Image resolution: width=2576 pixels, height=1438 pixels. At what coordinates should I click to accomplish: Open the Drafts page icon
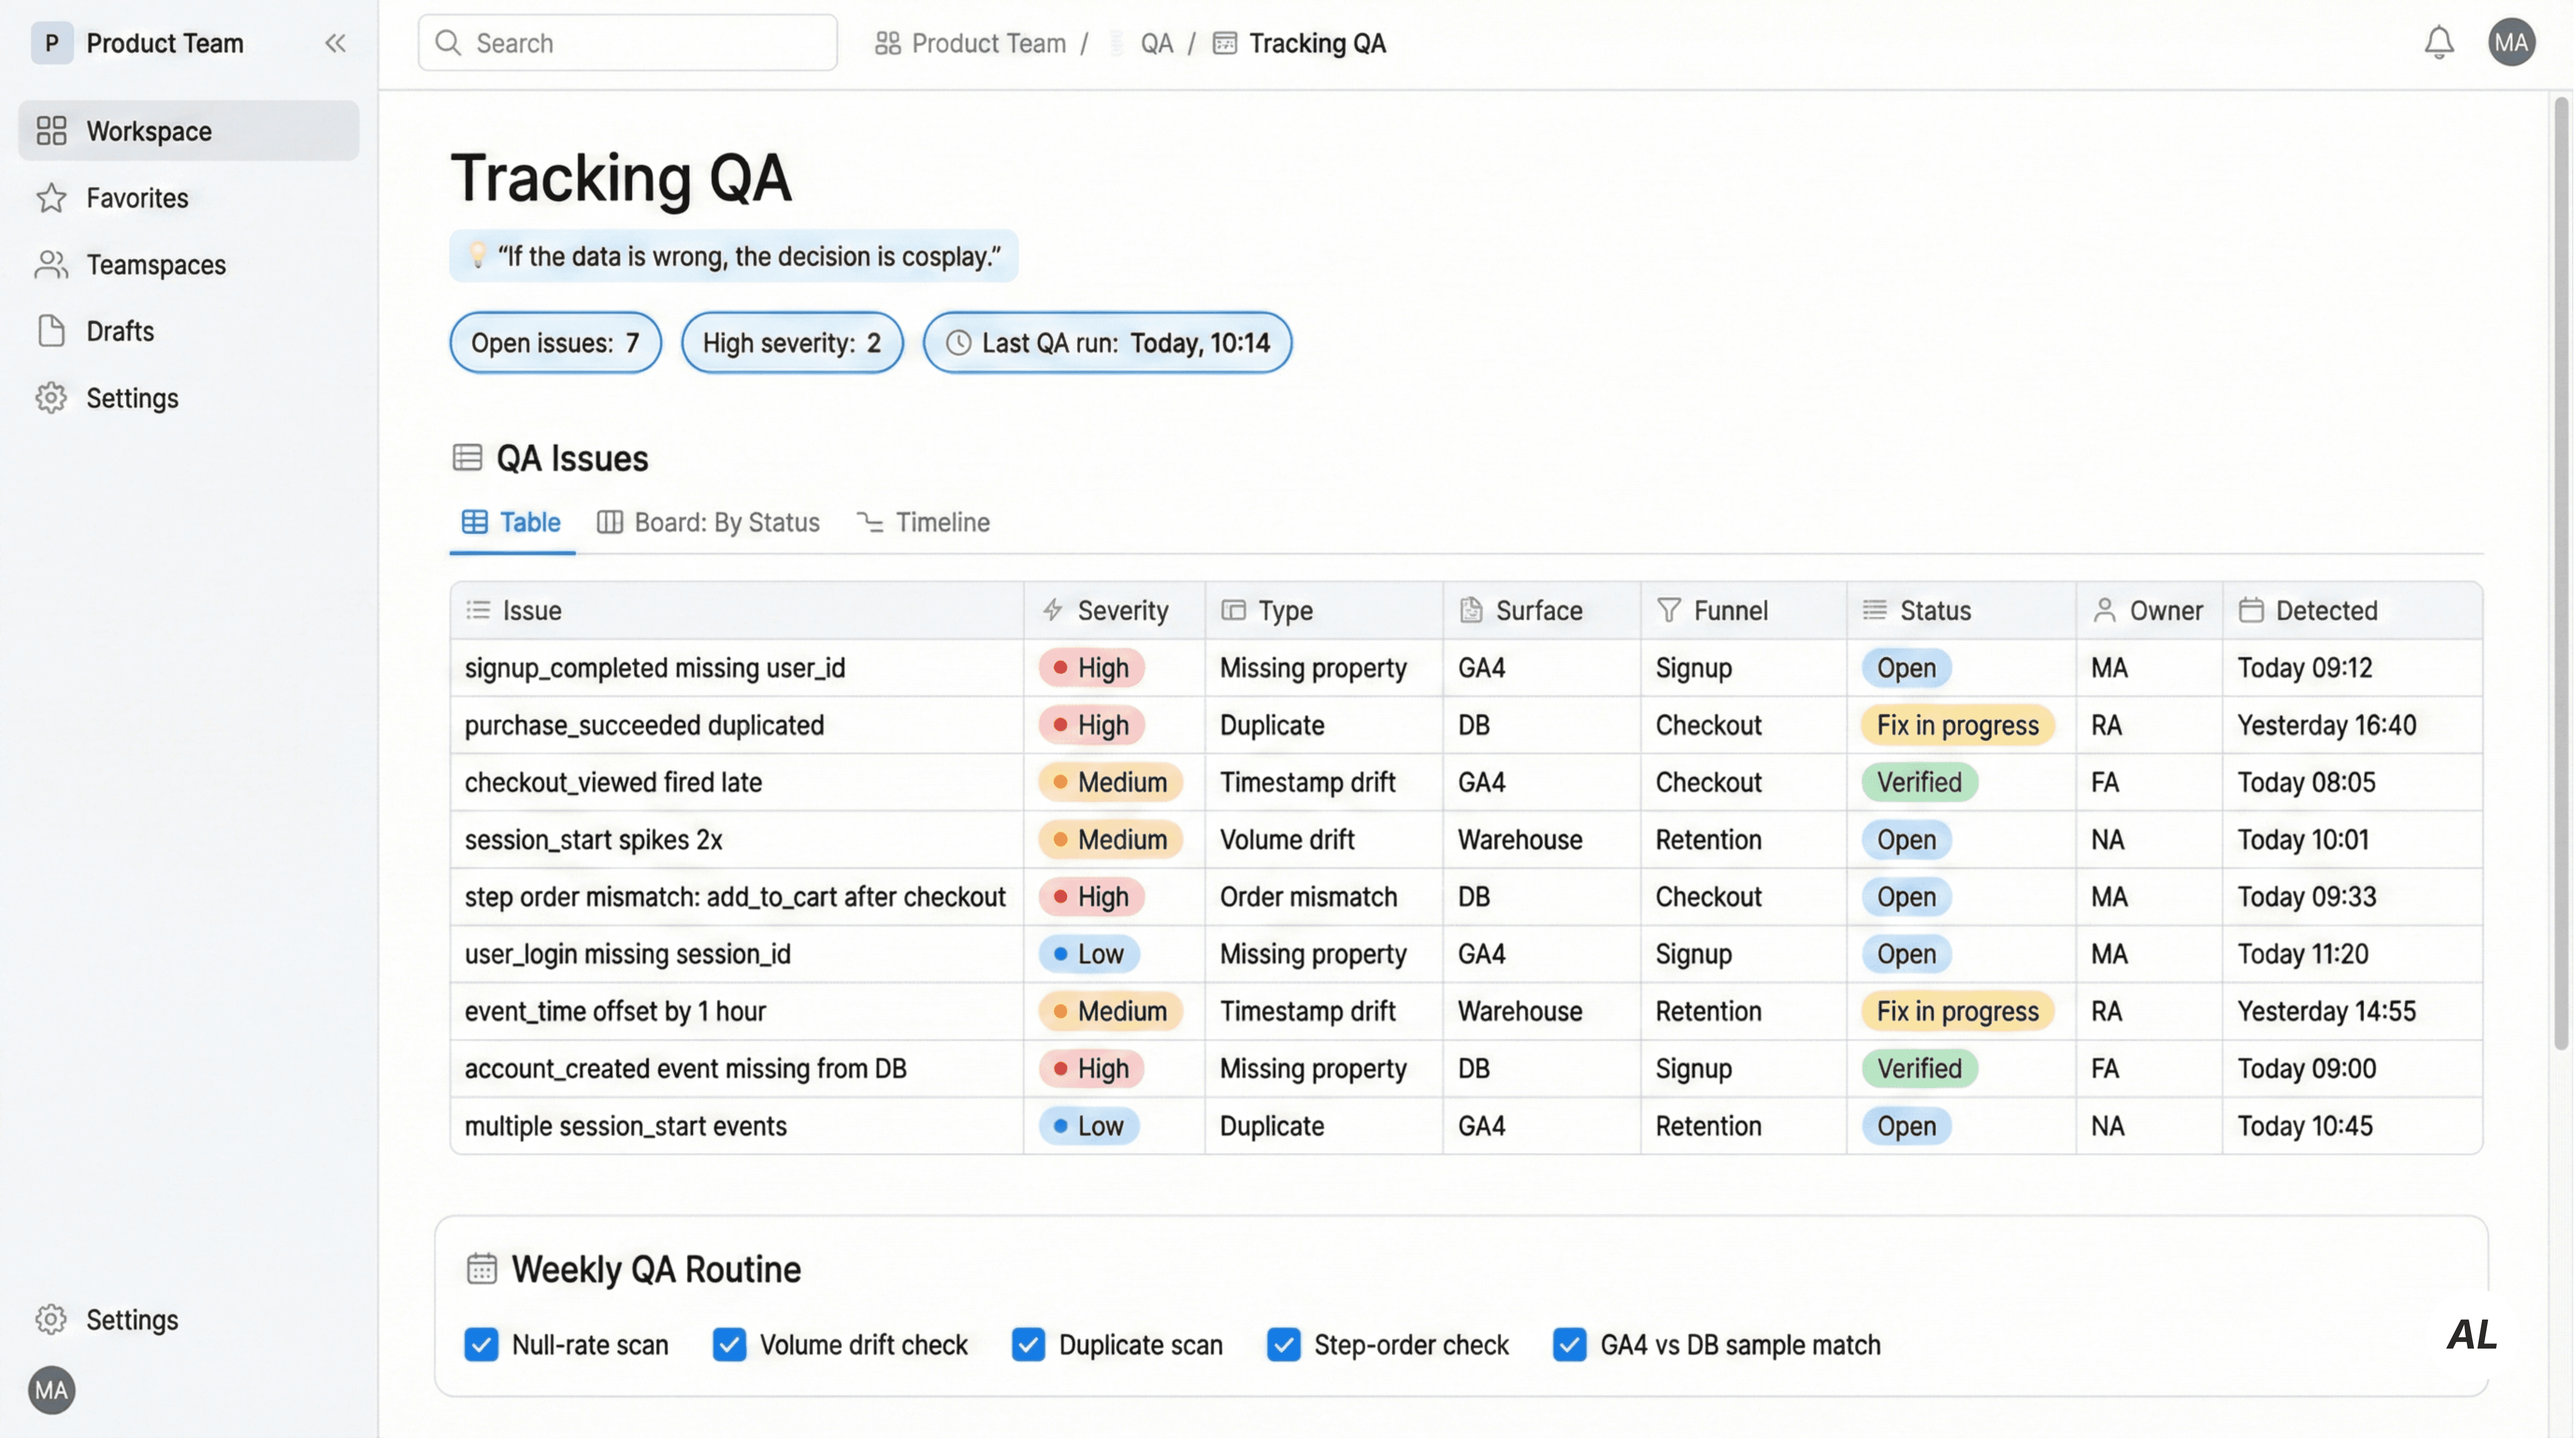pos(51,331)
